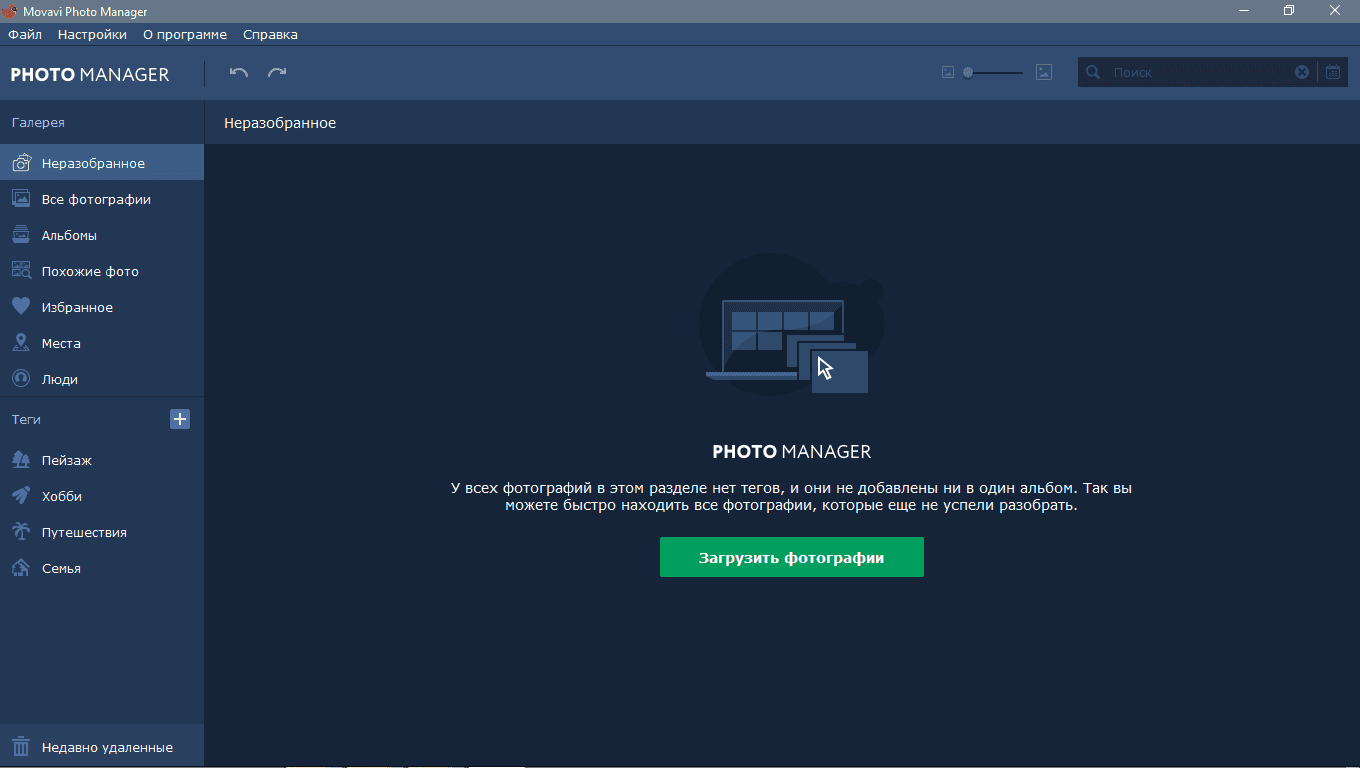Close Movavi Photo Manager window
1360x768 pixels.
point(1335,10)
